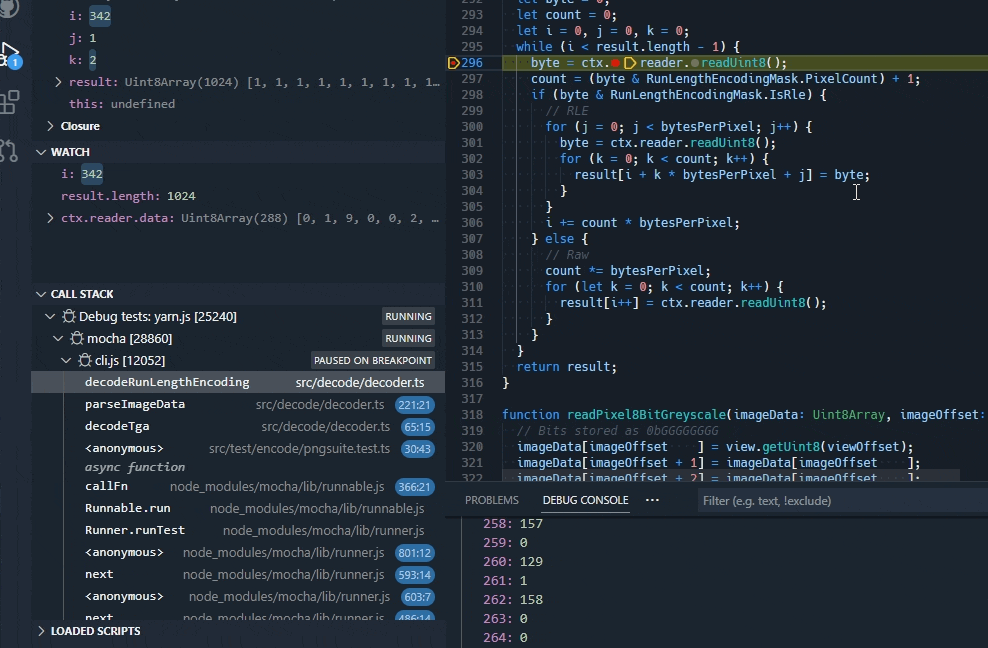The image size is (988, 648).
Task: Select the watch expression i: 342
Action: [238, 174]
